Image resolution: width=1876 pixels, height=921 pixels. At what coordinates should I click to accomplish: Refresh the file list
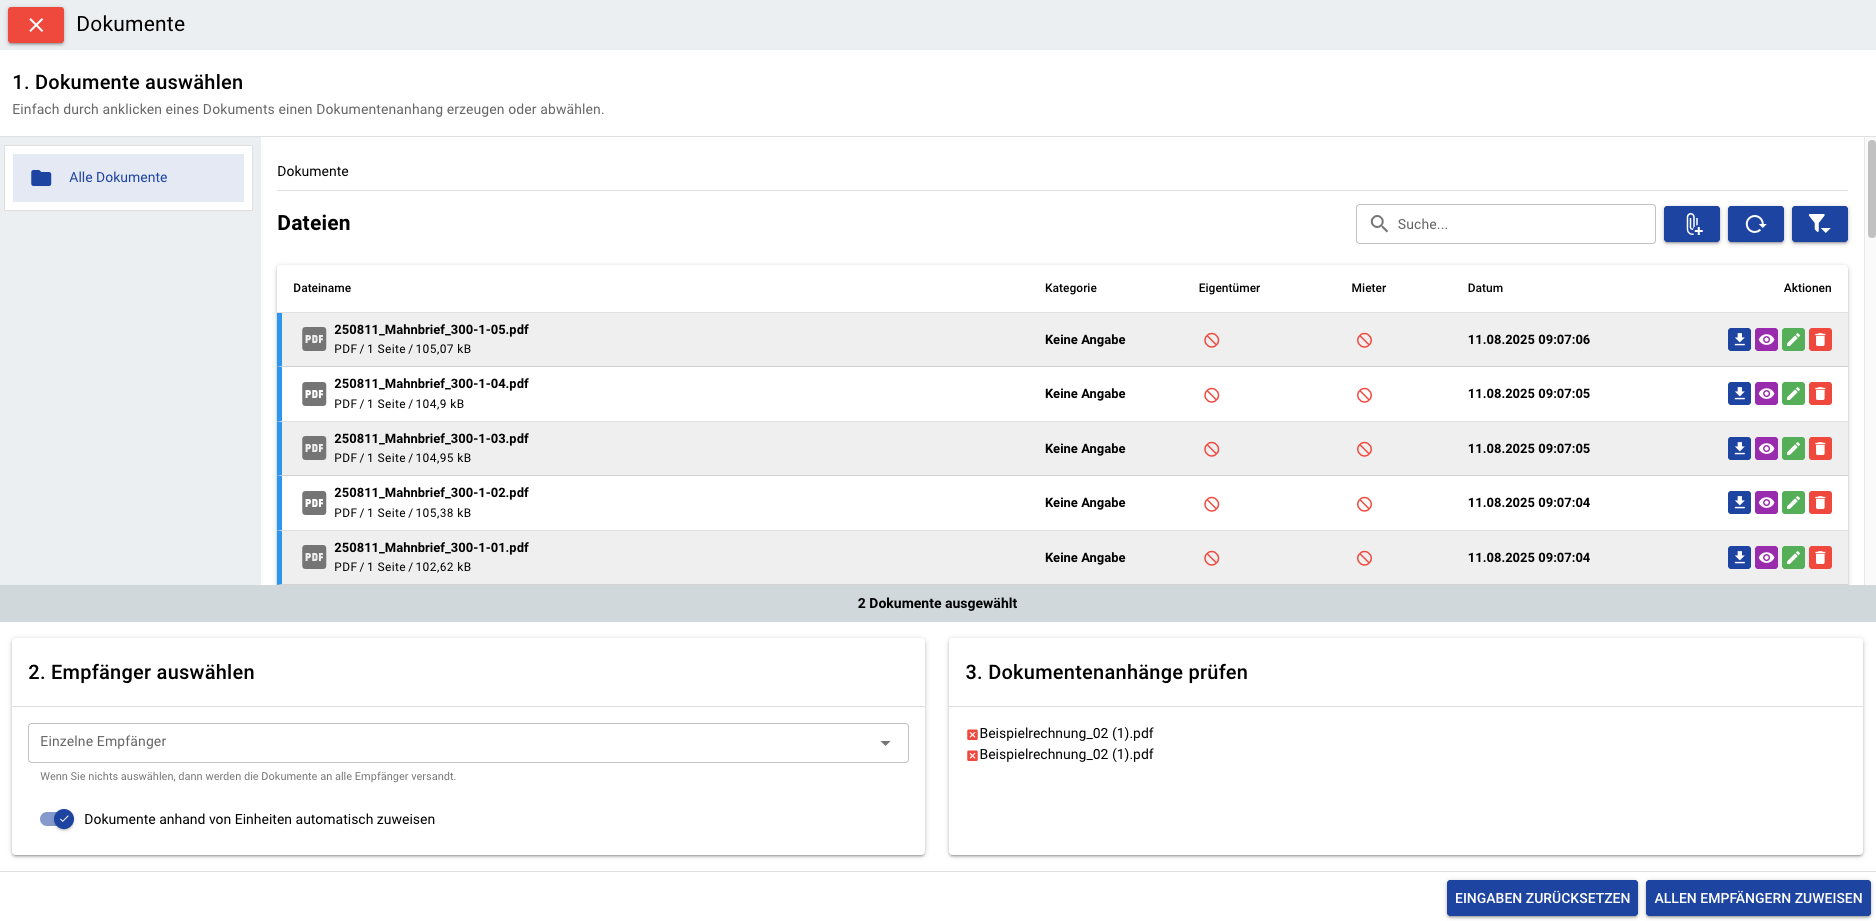tap(1755, 224)
